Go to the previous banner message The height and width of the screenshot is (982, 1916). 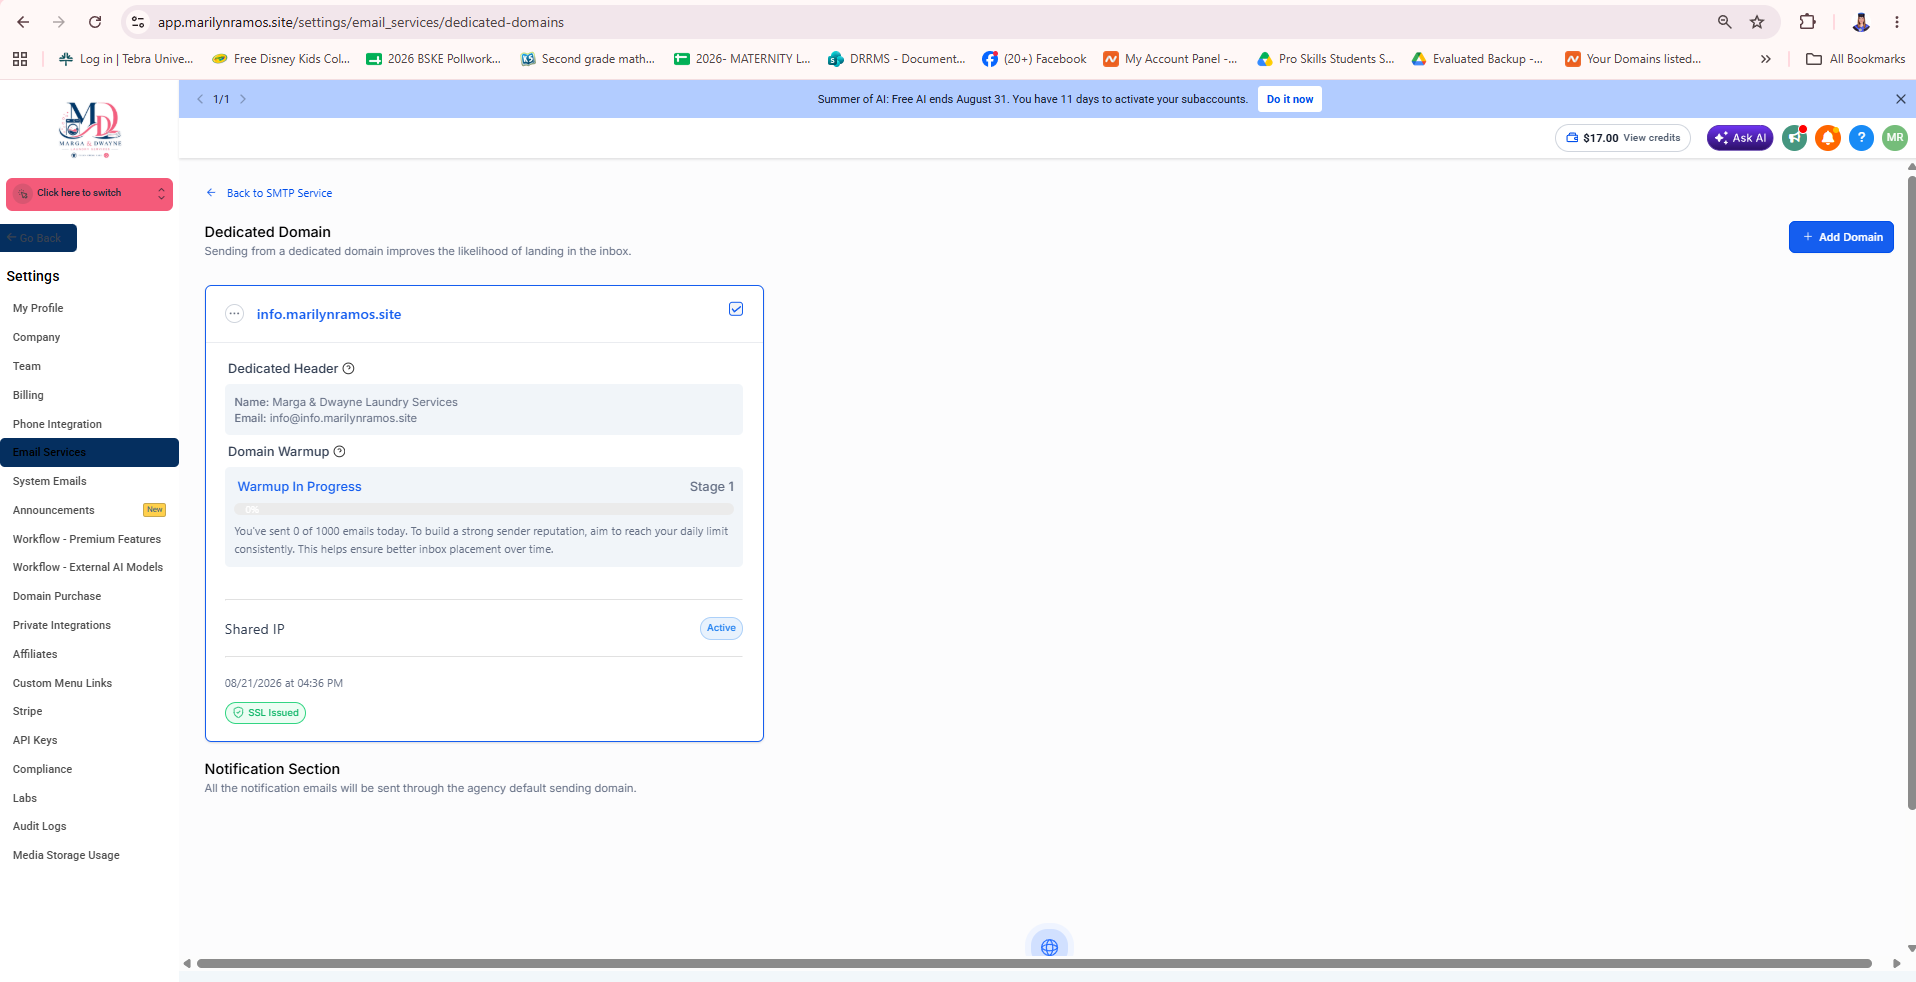(200, 99)
